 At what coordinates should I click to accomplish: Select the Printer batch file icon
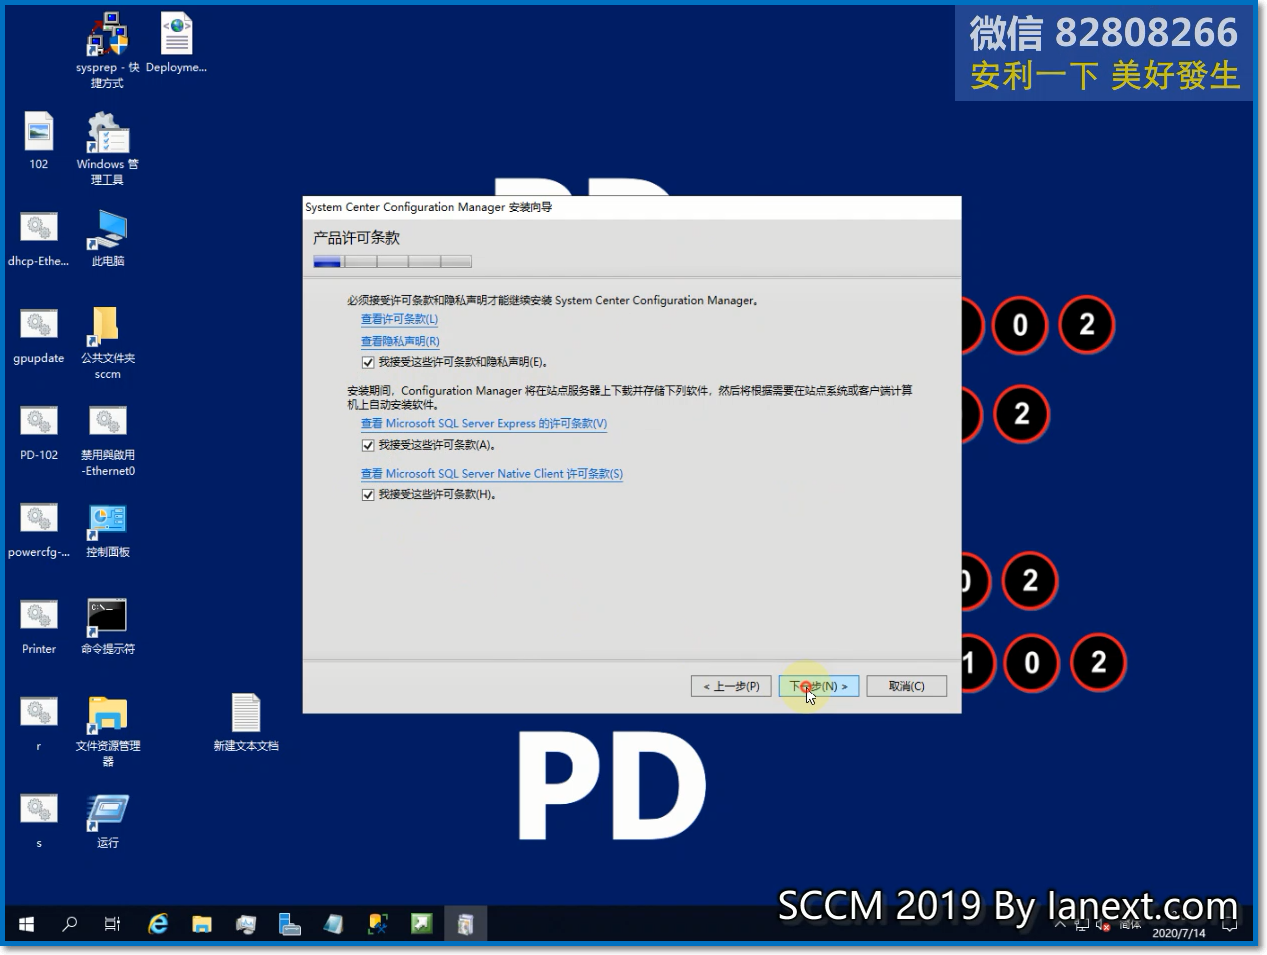click(39, 626)
